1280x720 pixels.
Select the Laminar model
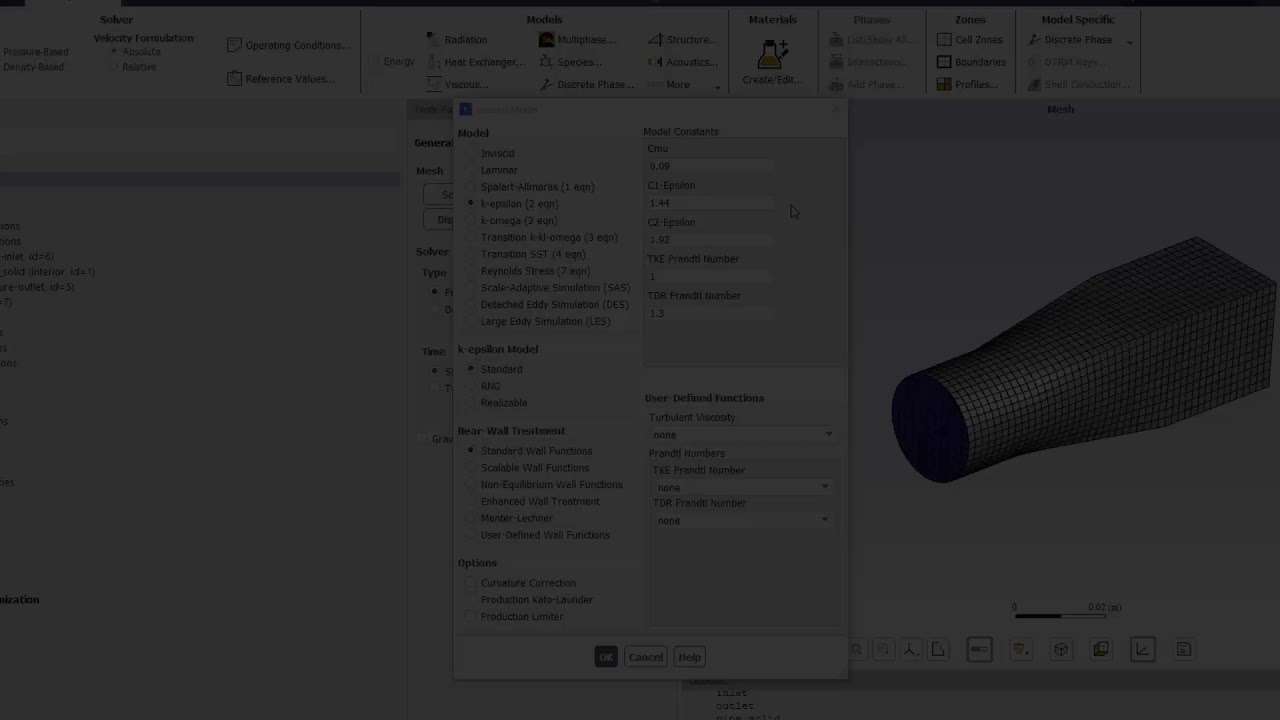click(x=491, y=171)
